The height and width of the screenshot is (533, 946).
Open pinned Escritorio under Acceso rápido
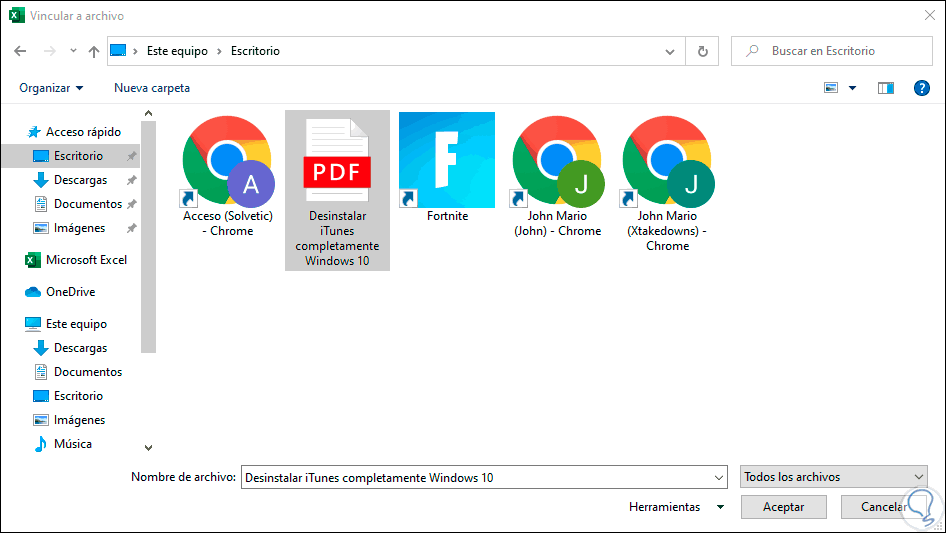(71, 156)
